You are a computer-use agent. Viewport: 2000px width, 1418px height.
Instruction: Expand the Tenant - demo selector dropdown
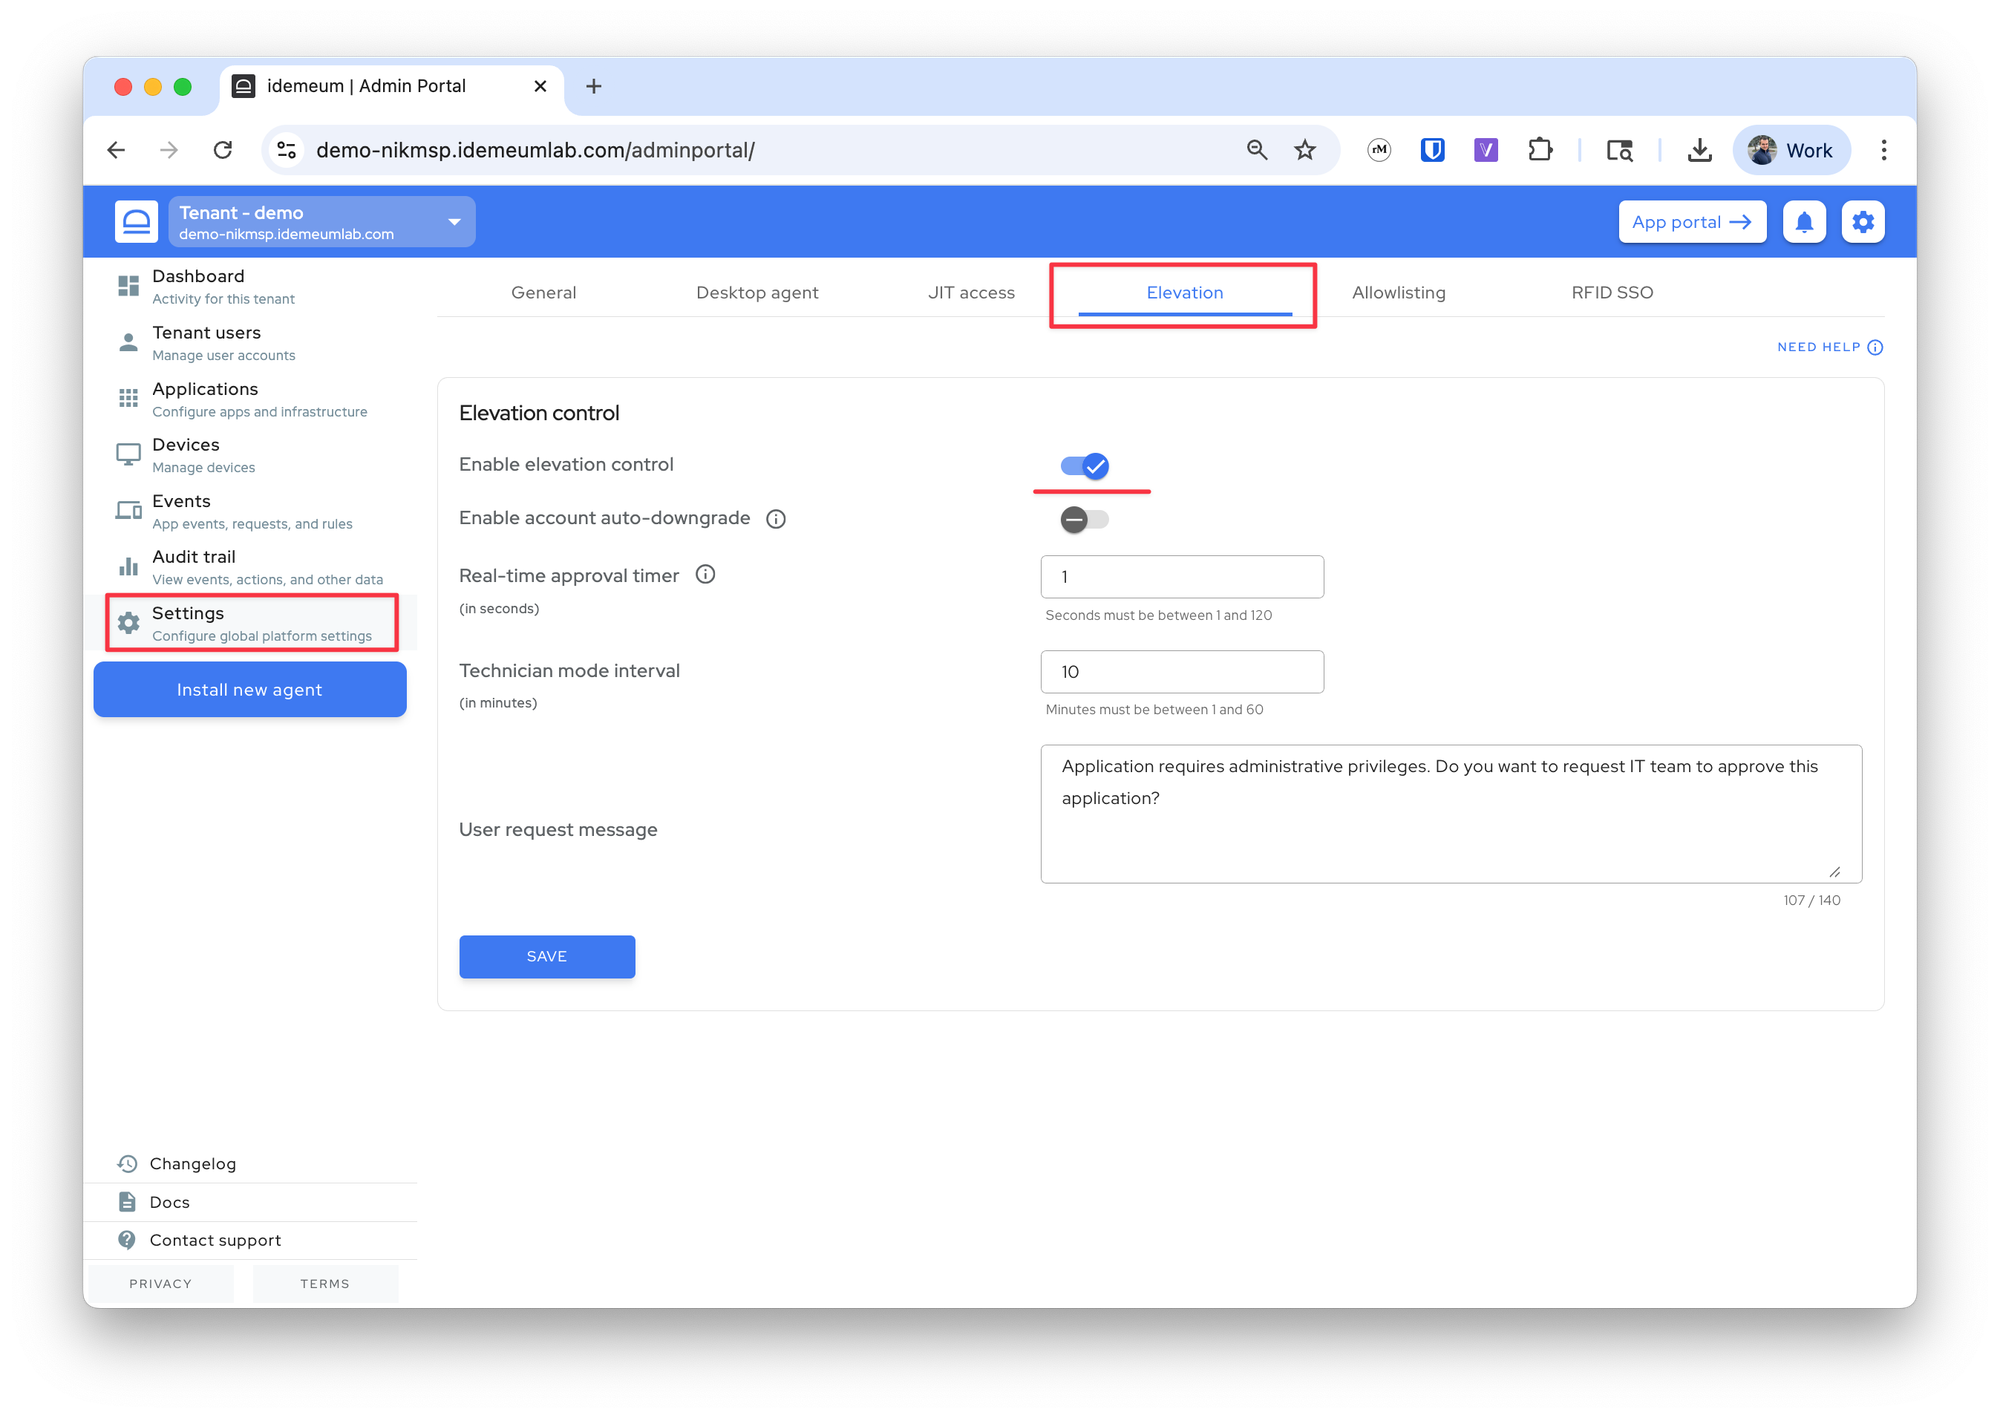322,222
